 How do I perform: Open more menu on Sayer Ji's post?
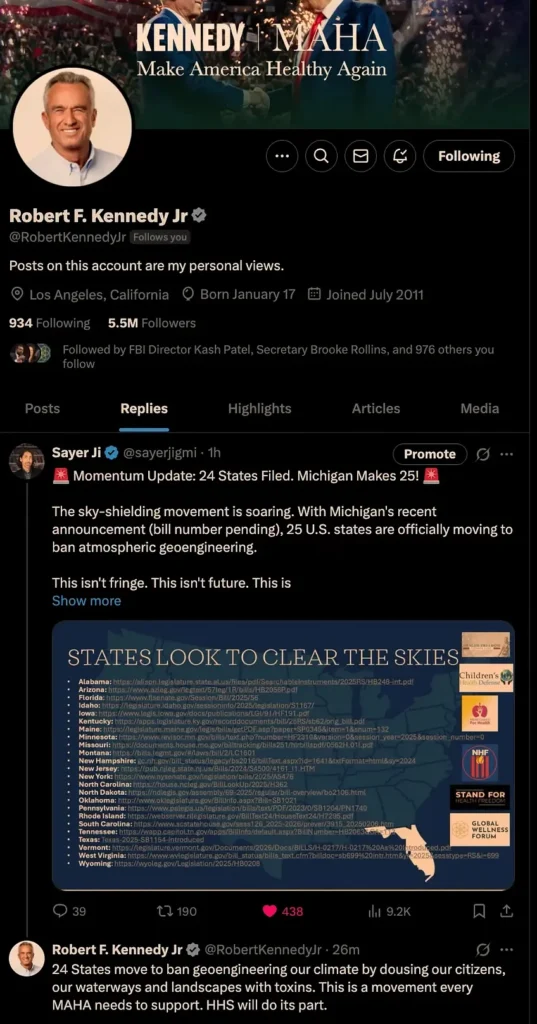point(506,454)
